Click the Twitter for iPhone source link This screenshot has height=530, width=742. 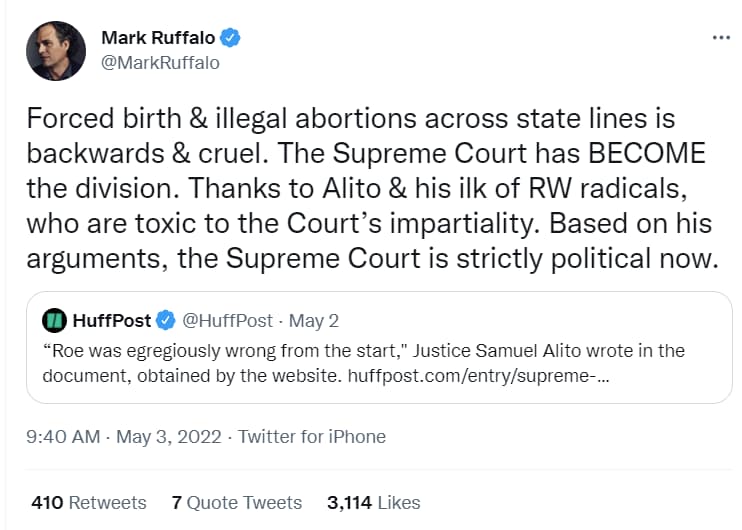[312, 436]
